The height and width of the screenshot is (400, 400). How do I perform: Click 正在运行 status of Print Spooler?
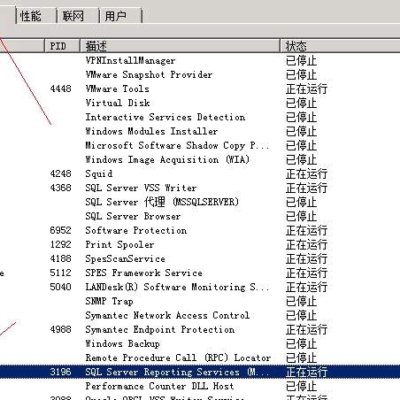coord(306,245)
